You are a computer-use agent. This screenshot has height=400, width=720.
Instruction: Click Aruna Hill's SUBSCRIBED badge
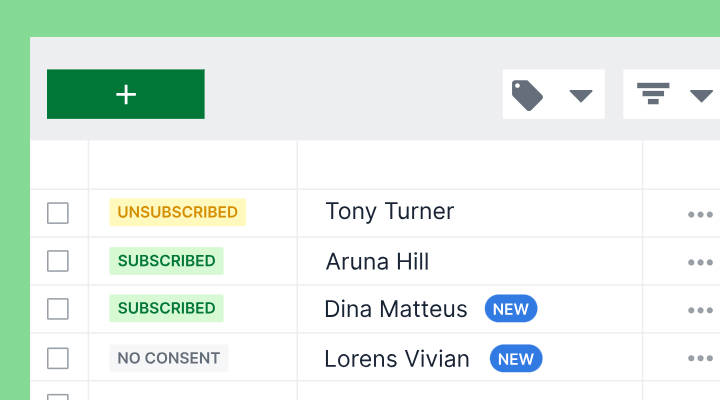166,261
